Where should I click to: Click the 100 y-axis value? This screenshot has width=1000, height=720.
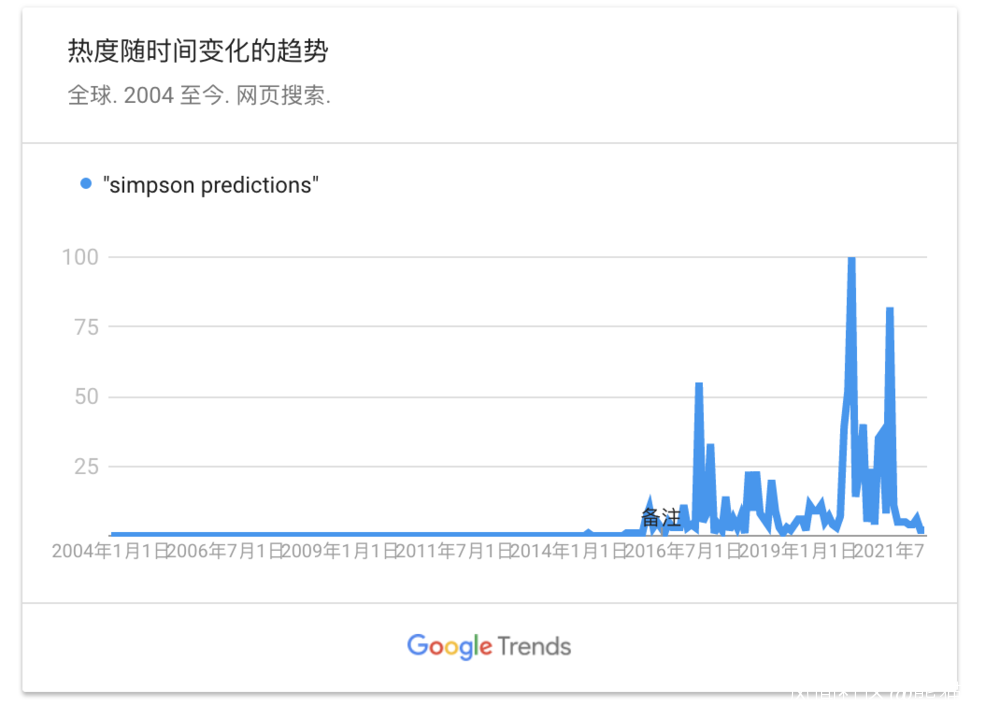coord(80,257)
